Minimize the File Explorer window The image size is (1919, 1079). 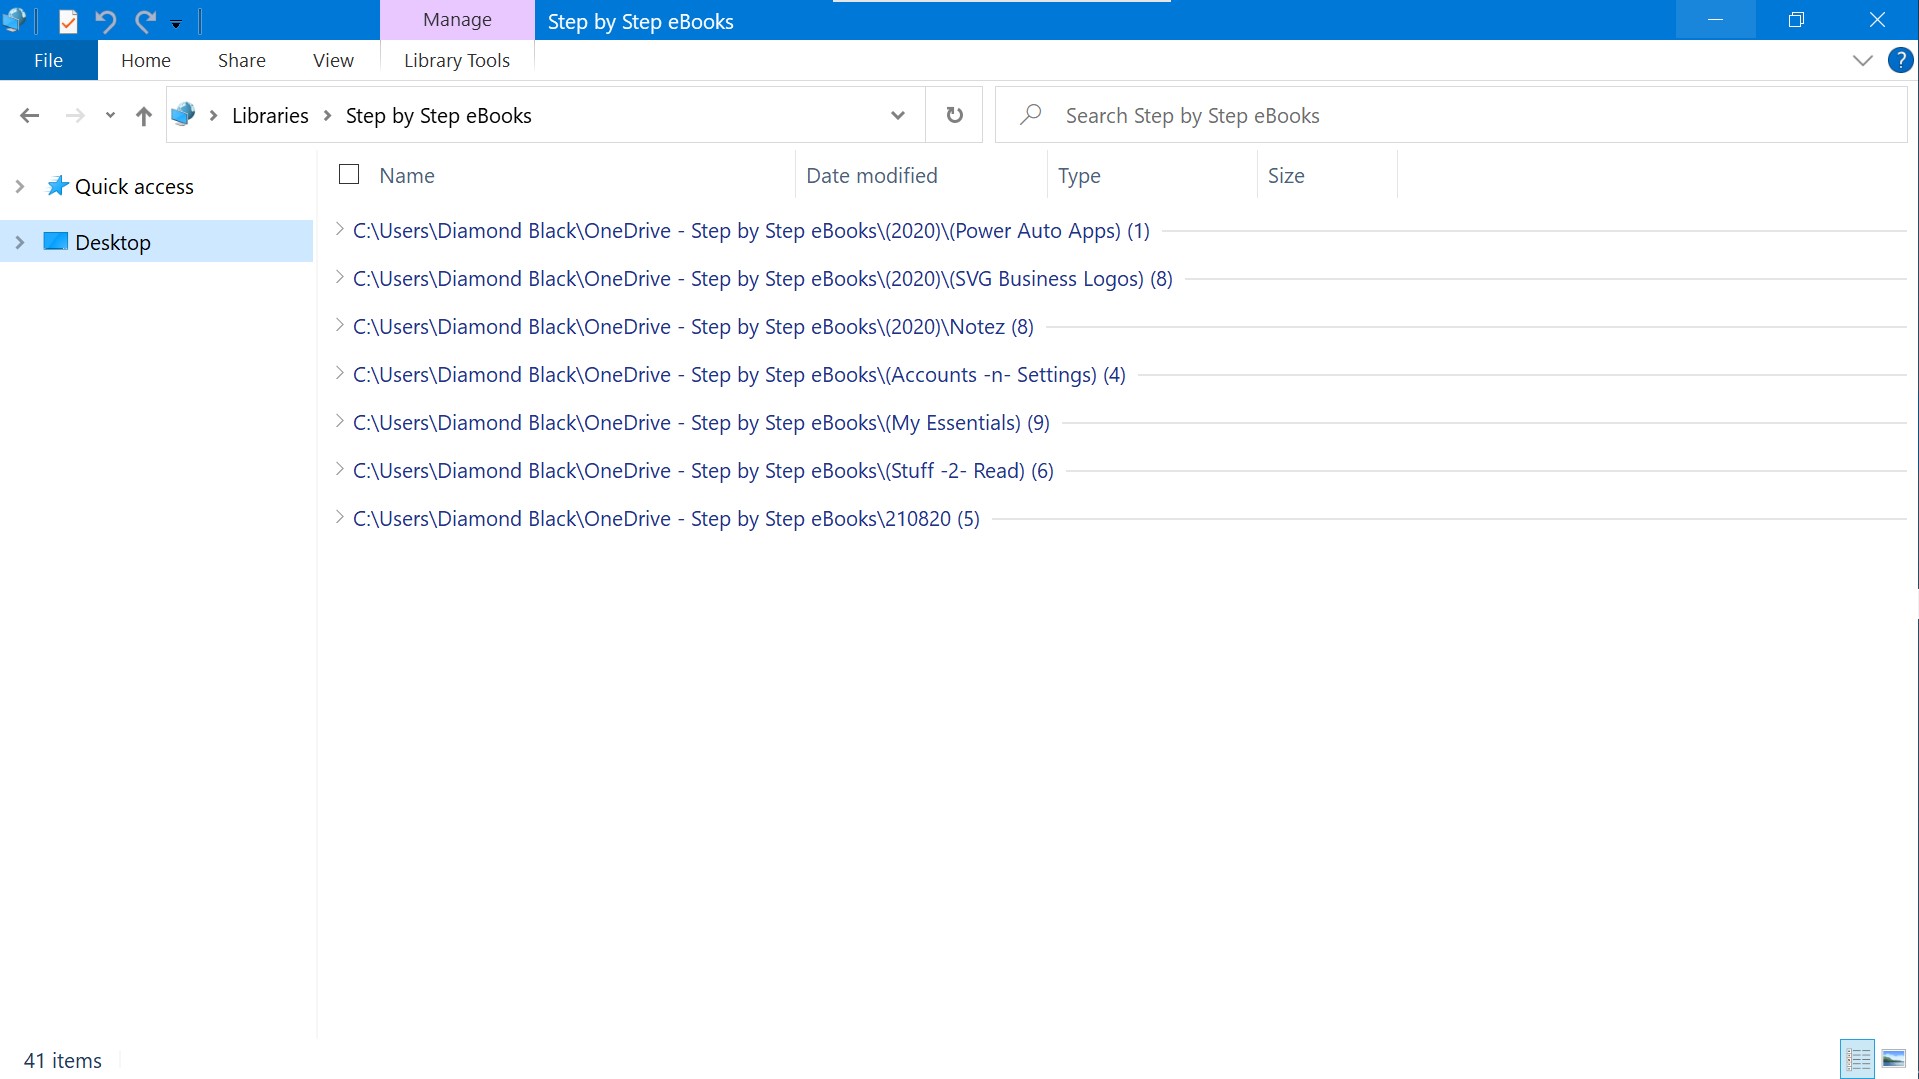1715,20
